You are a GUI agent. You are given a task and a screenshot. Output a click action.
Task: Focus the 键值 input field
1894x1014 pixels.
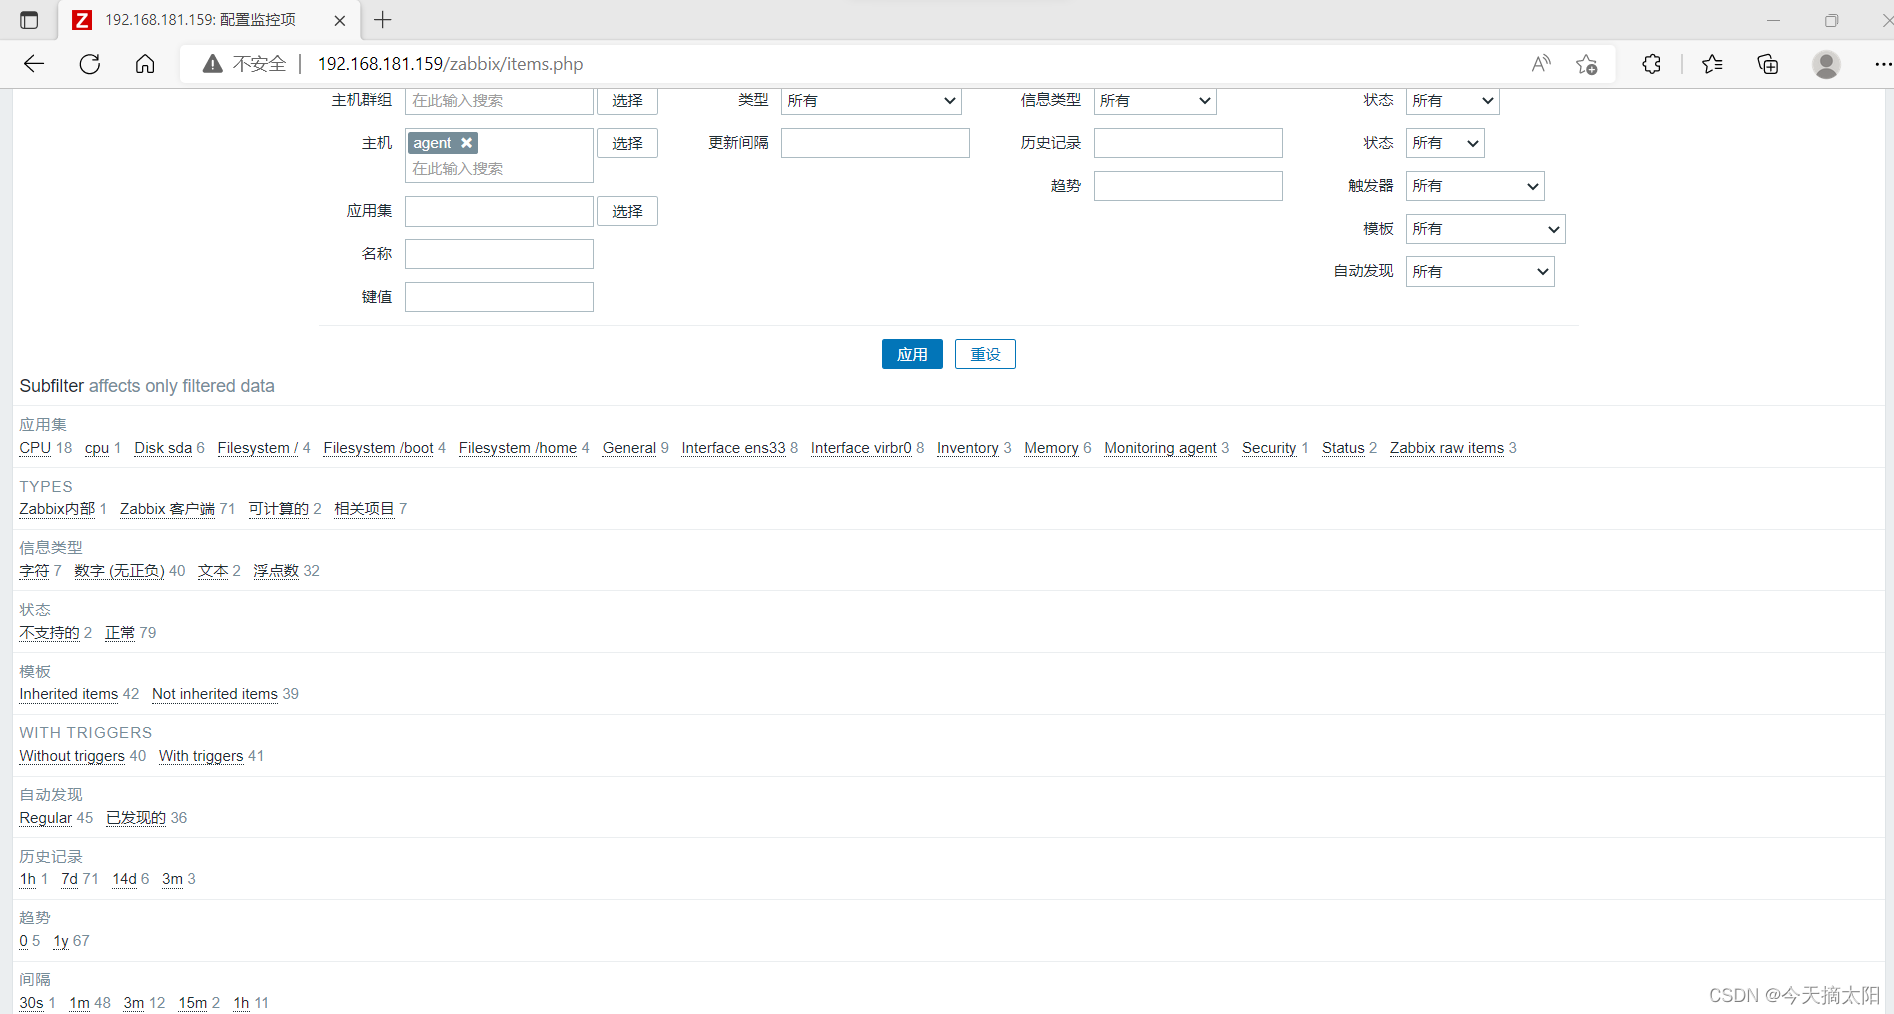click(499, 297)
